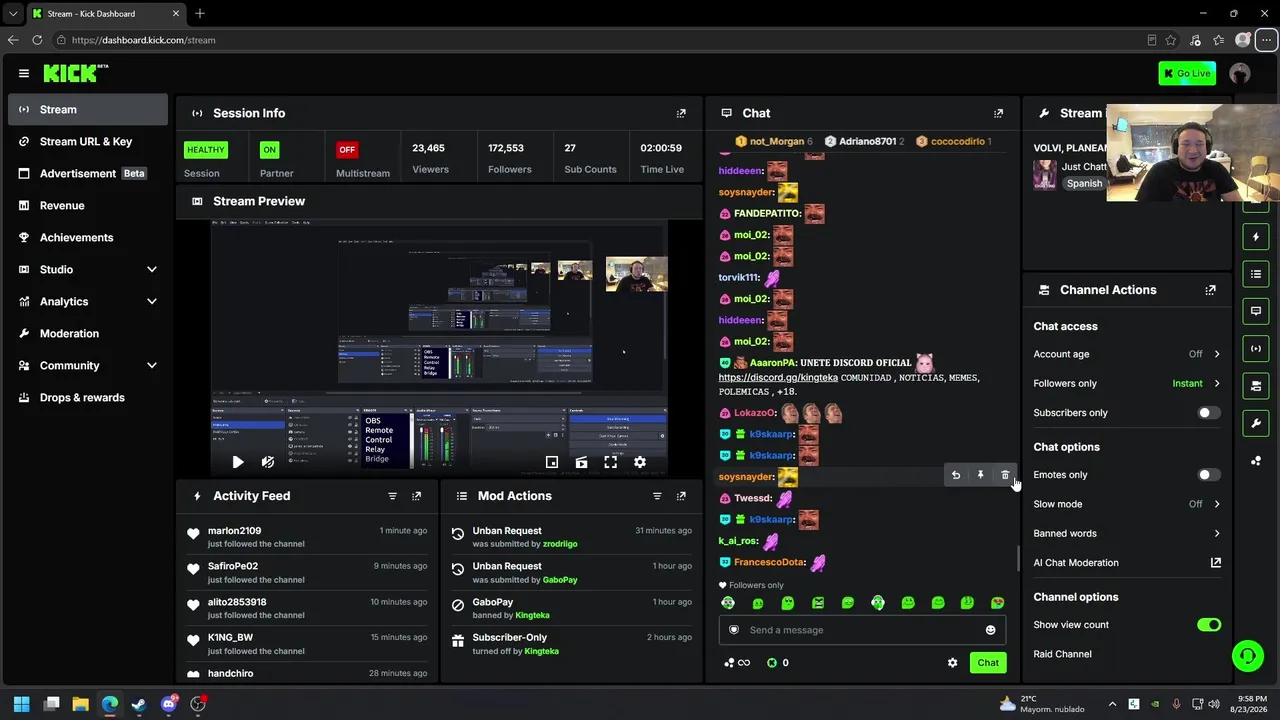Image resolution: width=1280 pixels, height=720 pixels.
Task: Pop out the Mod Actions panel
Action: pyautogui.click(x=681, y=496)
